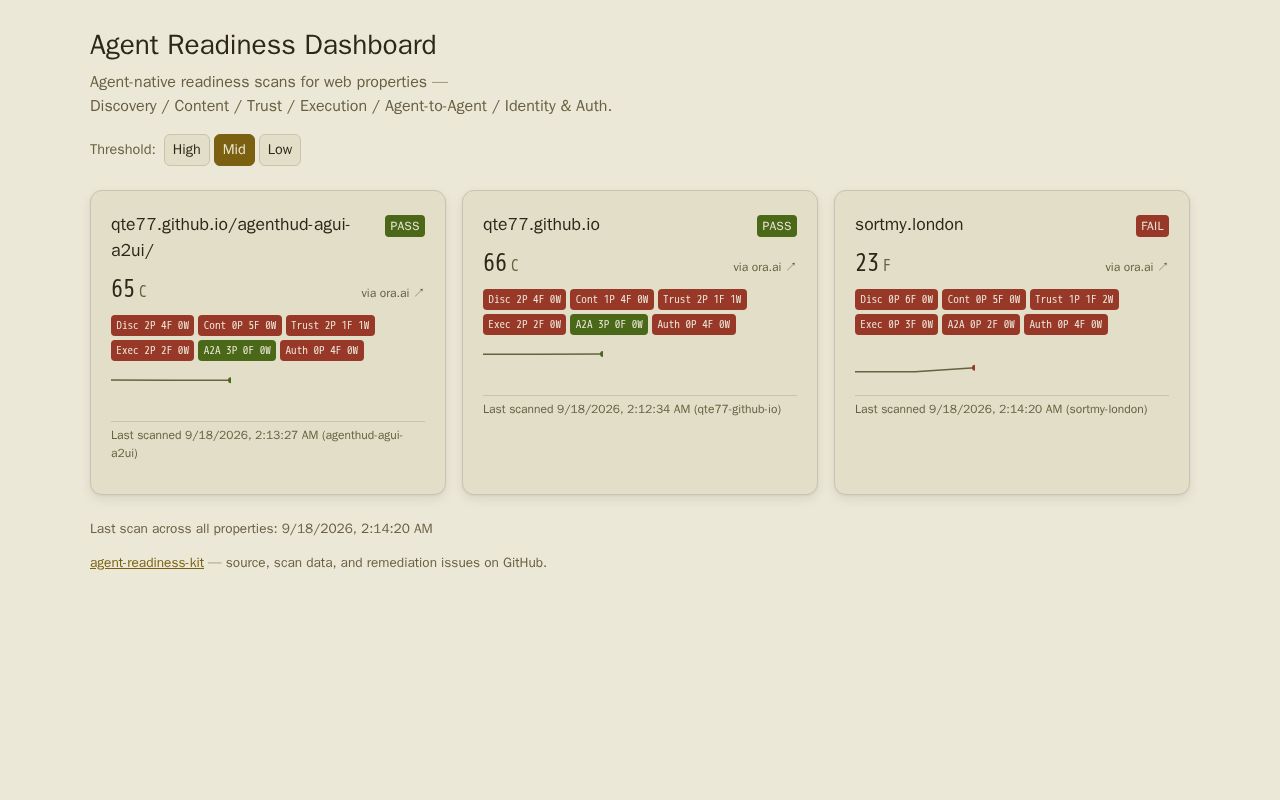Click the score 23 F
1280x800 pixels.
873,264
